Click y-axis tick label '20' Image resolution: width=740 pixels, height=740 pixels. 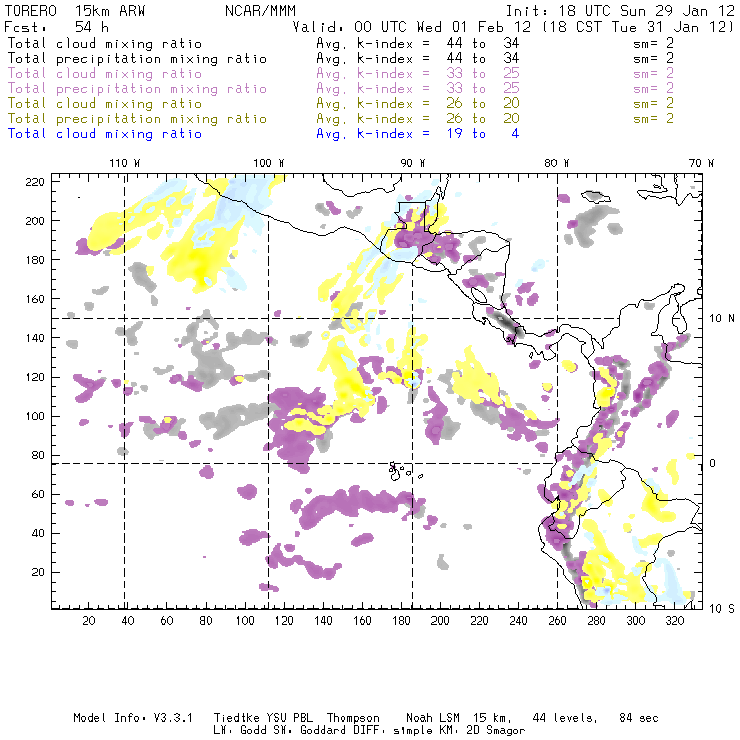(x=38, y=572)
